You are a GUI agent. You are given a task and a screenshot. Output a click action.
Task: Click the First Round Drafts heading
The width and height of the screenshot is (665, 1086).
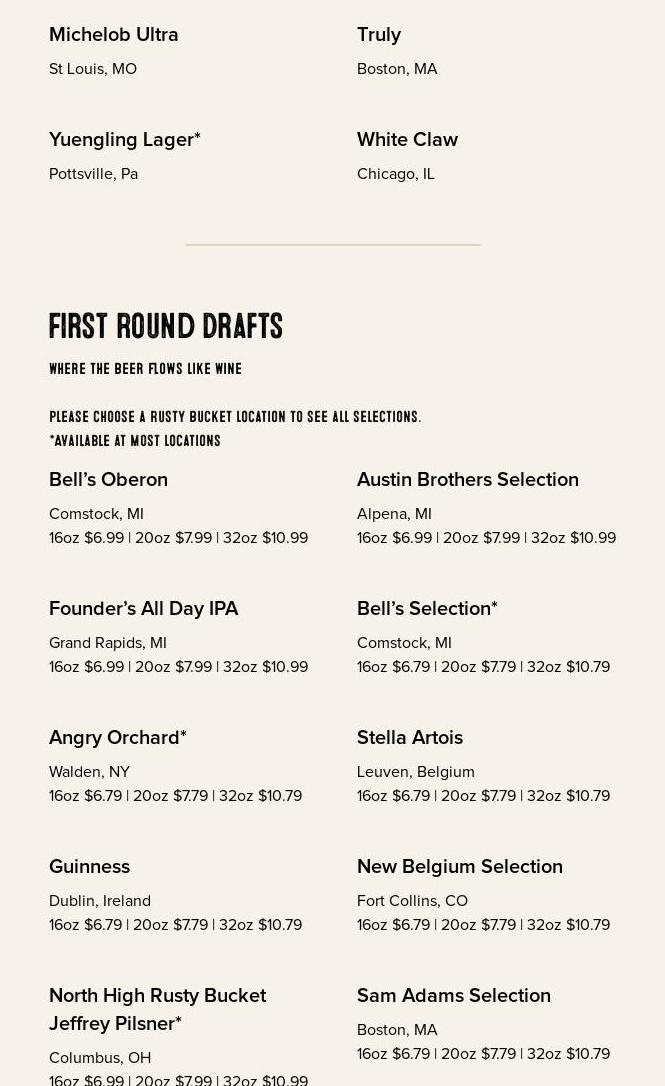pyautogui.click(x=166, y=326)
